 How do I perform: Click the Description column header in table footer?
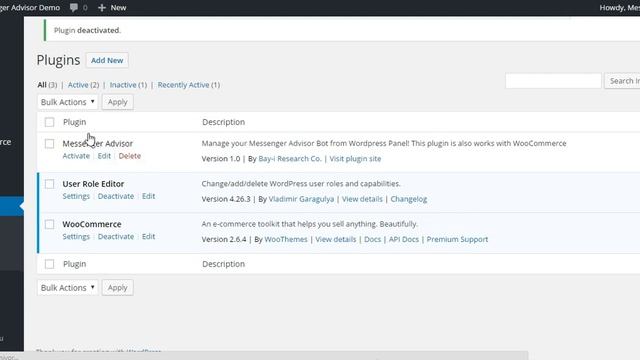coord(224,264)
